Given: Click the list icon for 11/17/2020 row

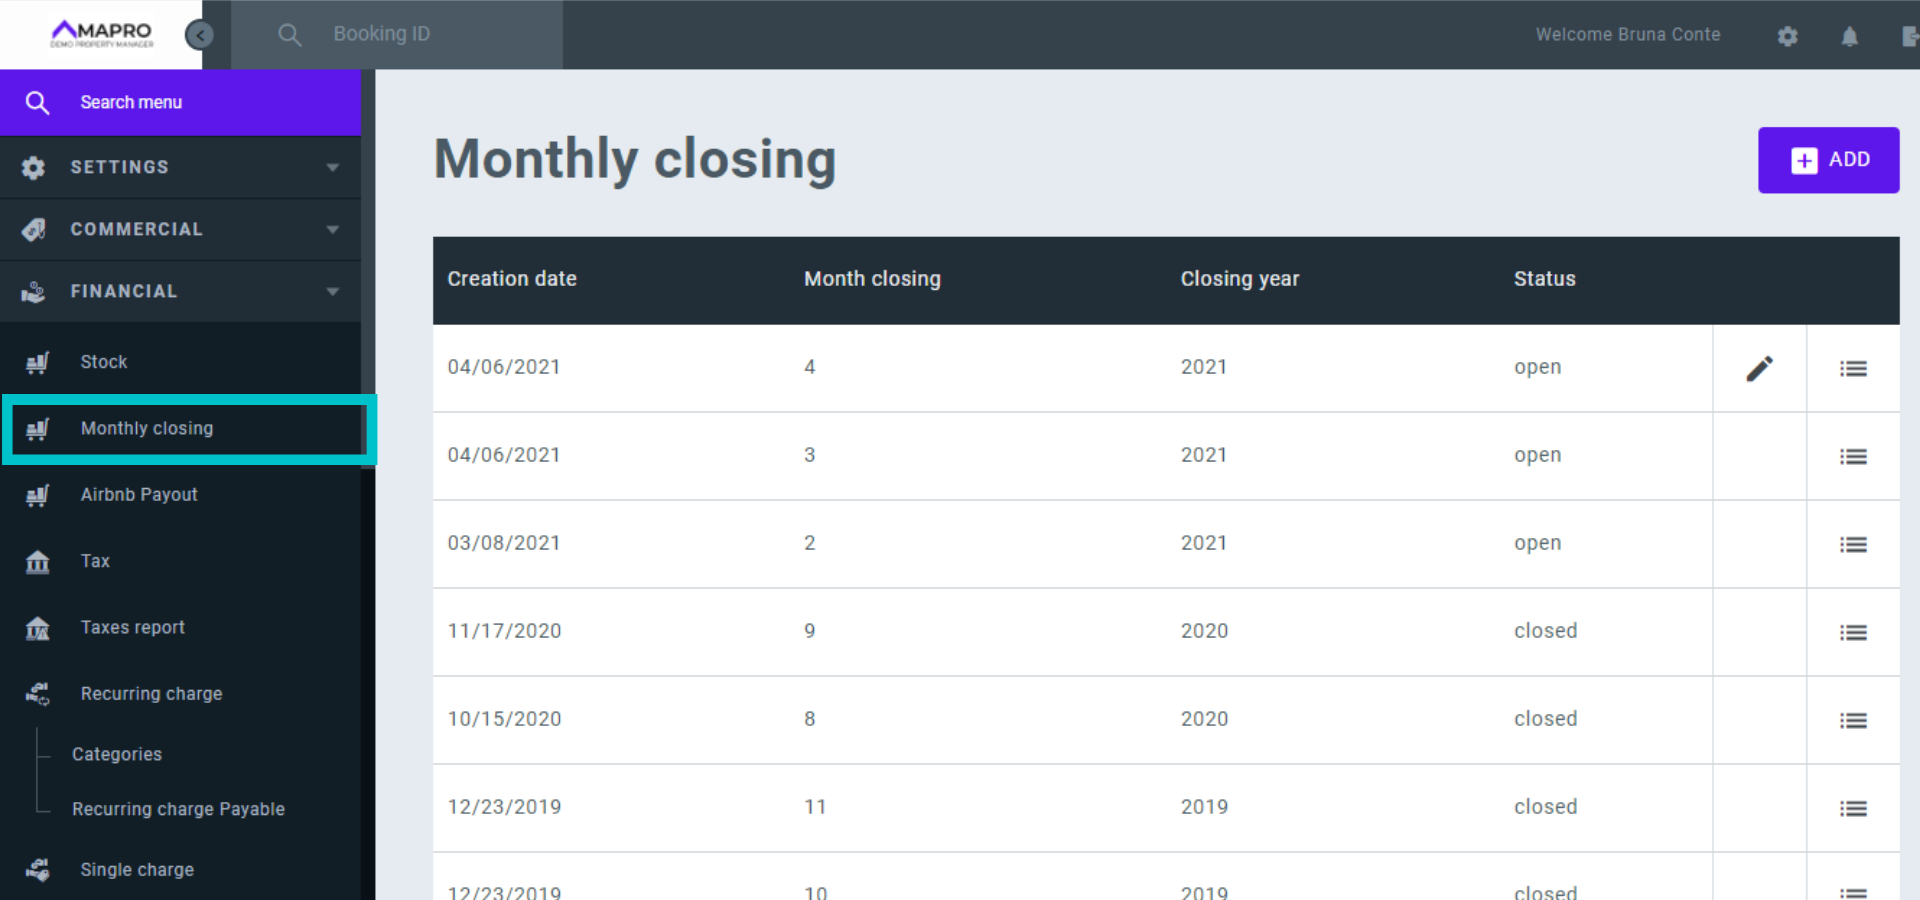Looking at the screenshot, I should 1853,632.
